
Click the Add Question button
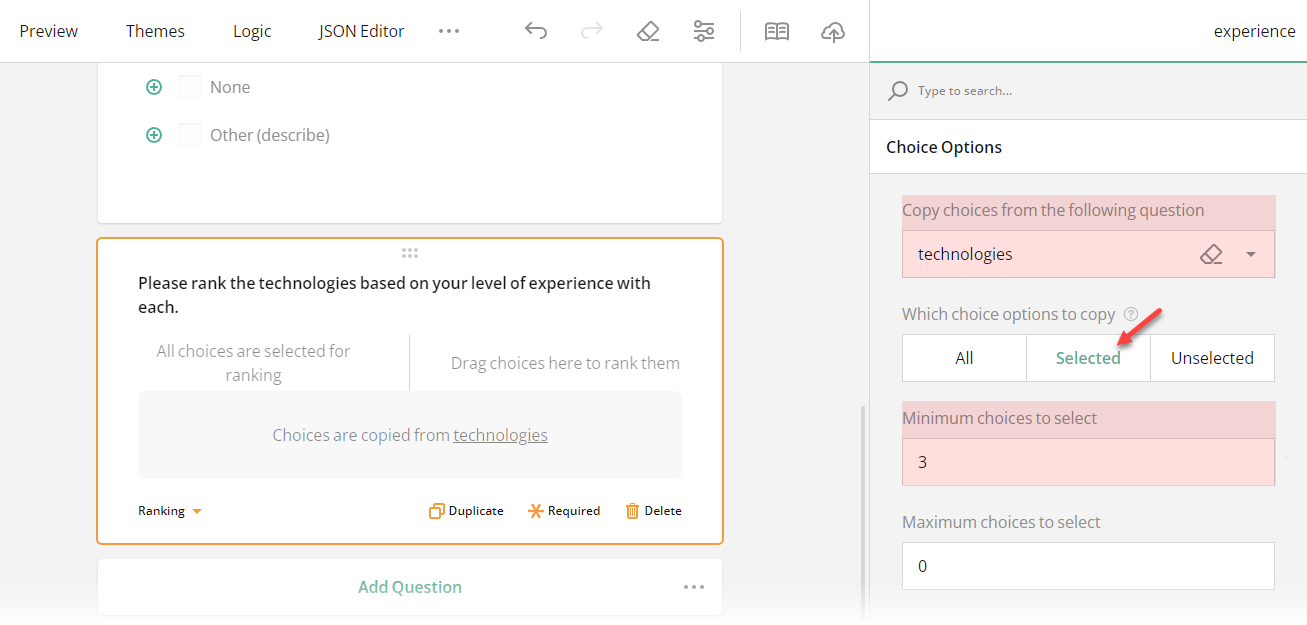tap(409, 587)
